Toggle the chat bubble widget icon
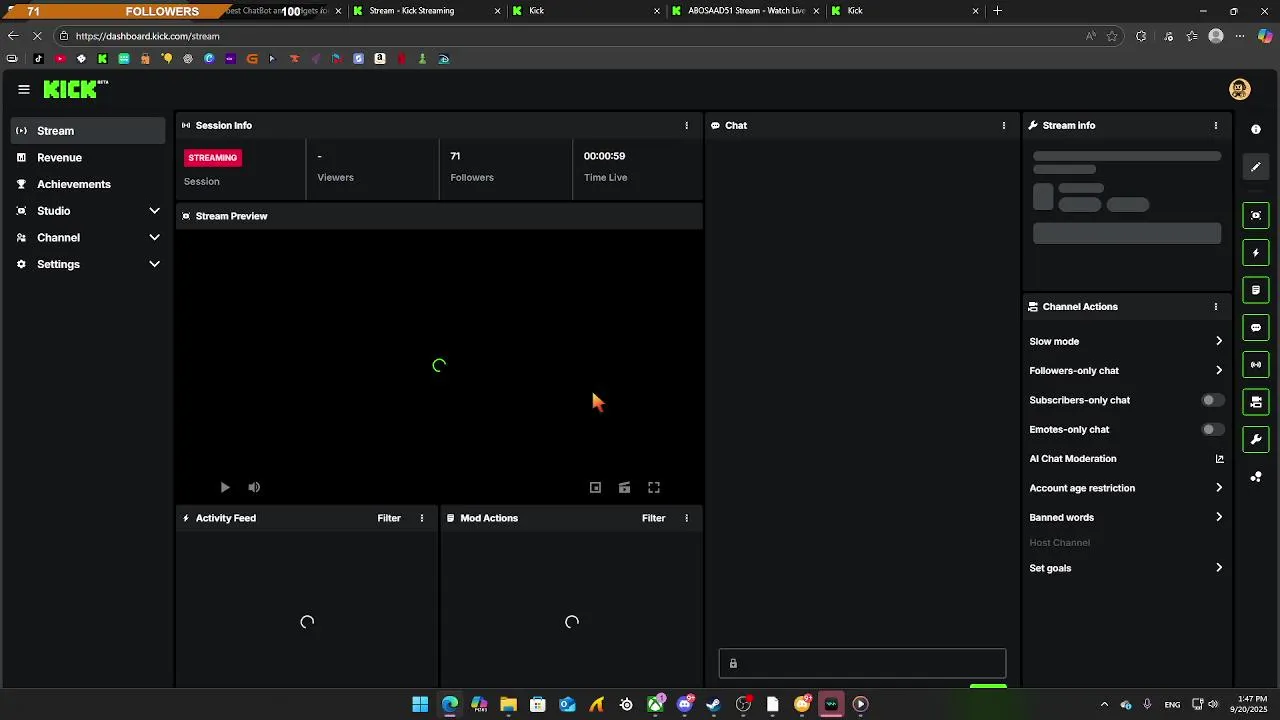 [x=1256, y=328]
